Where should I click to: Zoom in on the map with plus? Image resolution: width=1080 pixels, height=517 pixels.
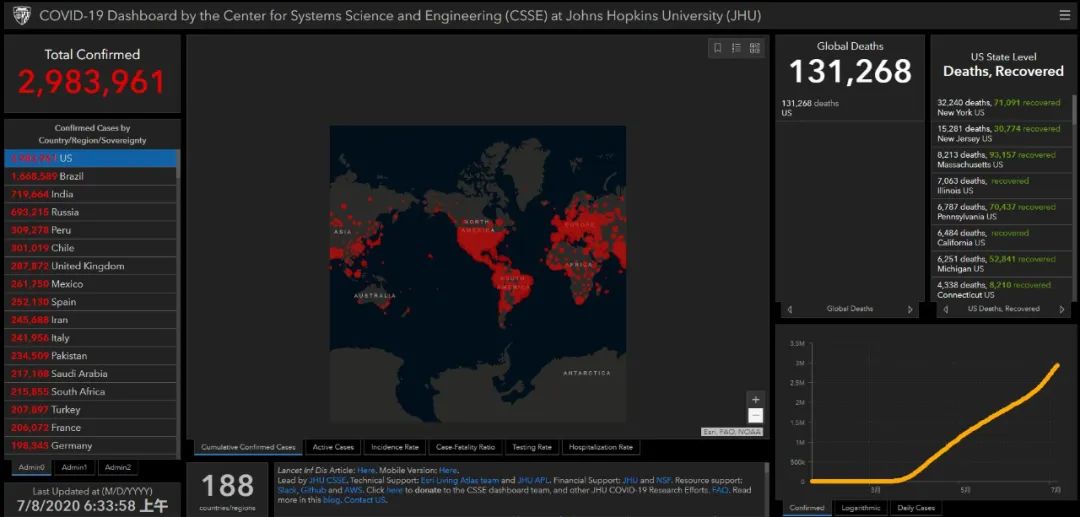756,400
